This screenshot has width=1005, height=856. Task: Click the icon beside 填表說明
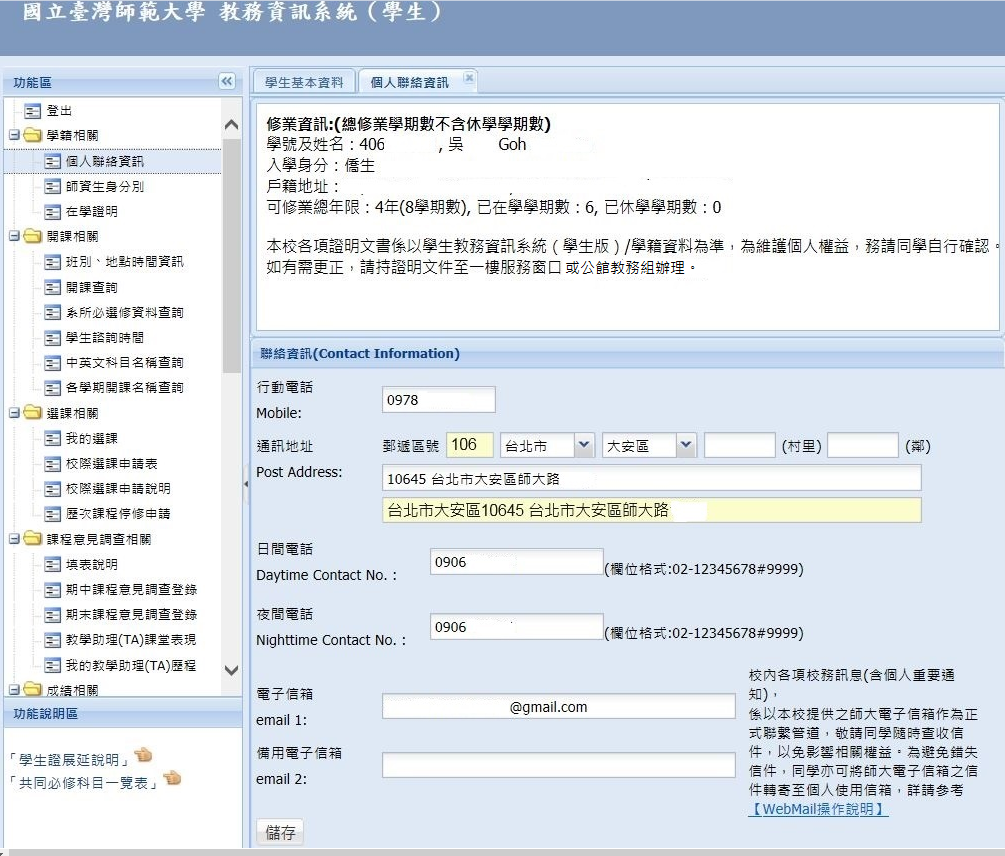[53, 564]
